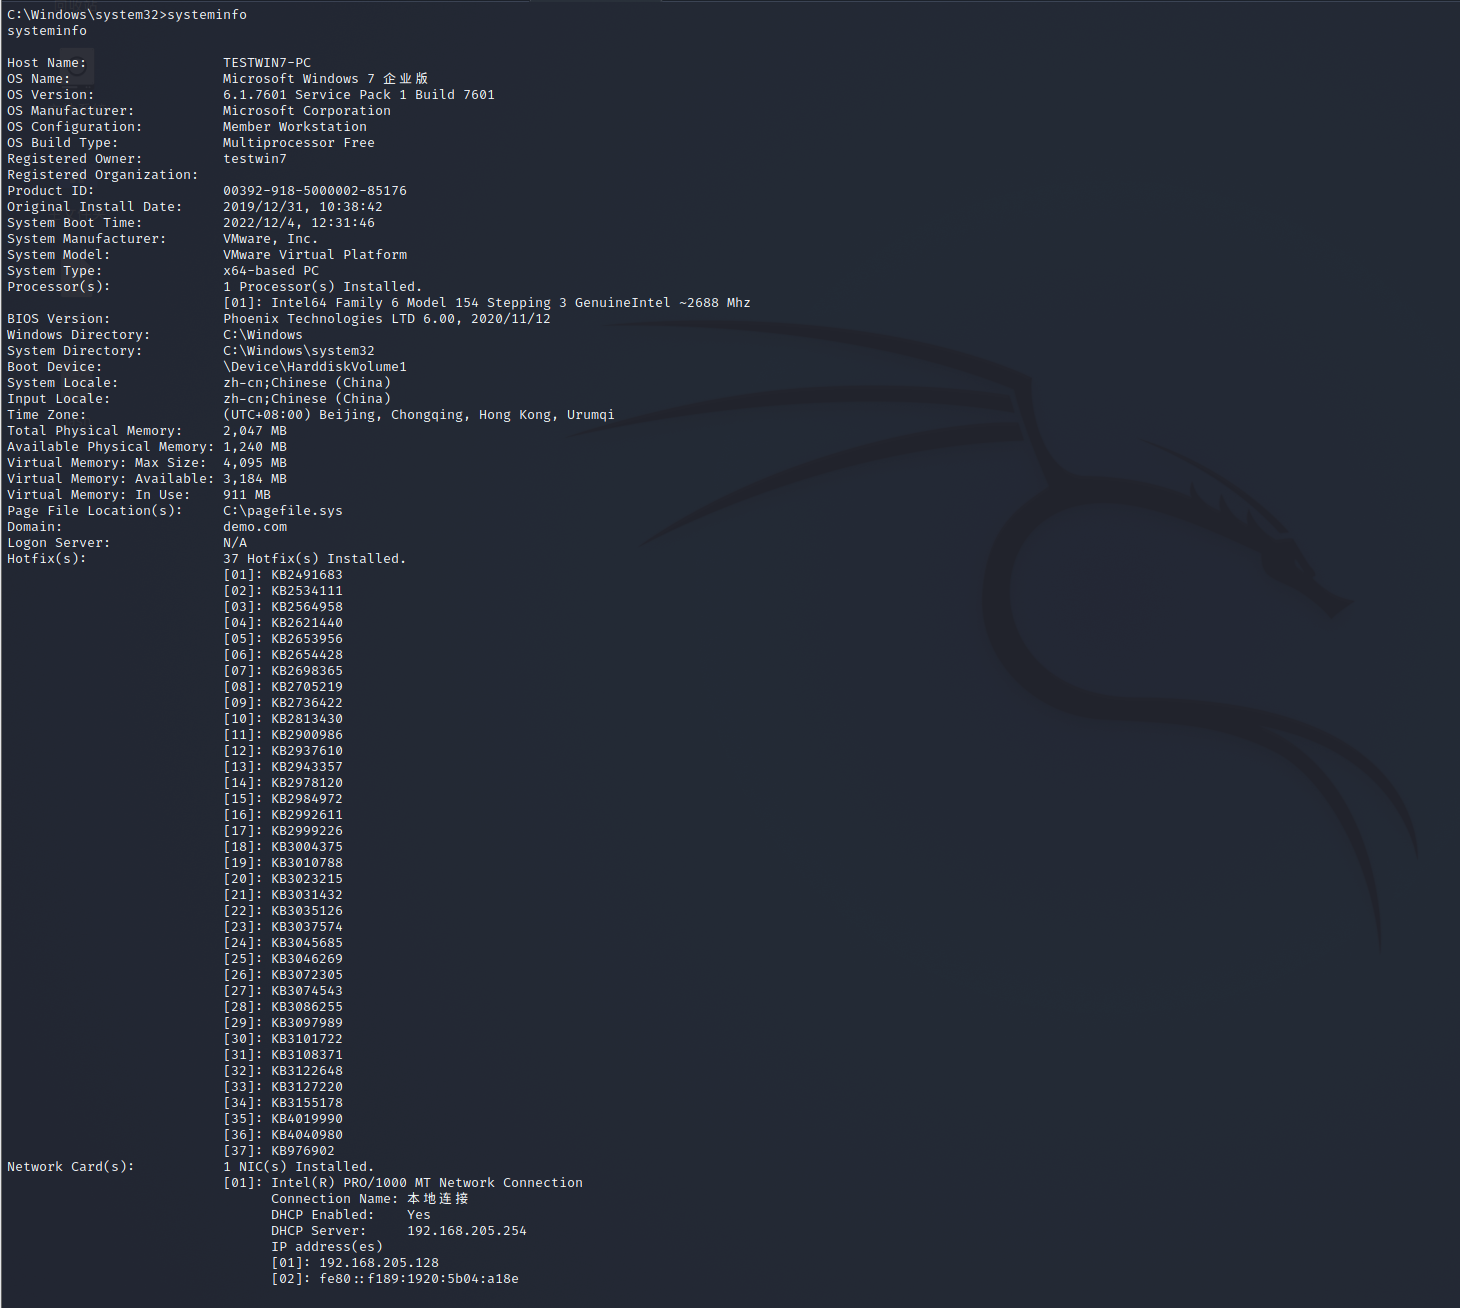Click hotfix entry KB2653956
The image size is (1460, 1308).
point(307,639)
